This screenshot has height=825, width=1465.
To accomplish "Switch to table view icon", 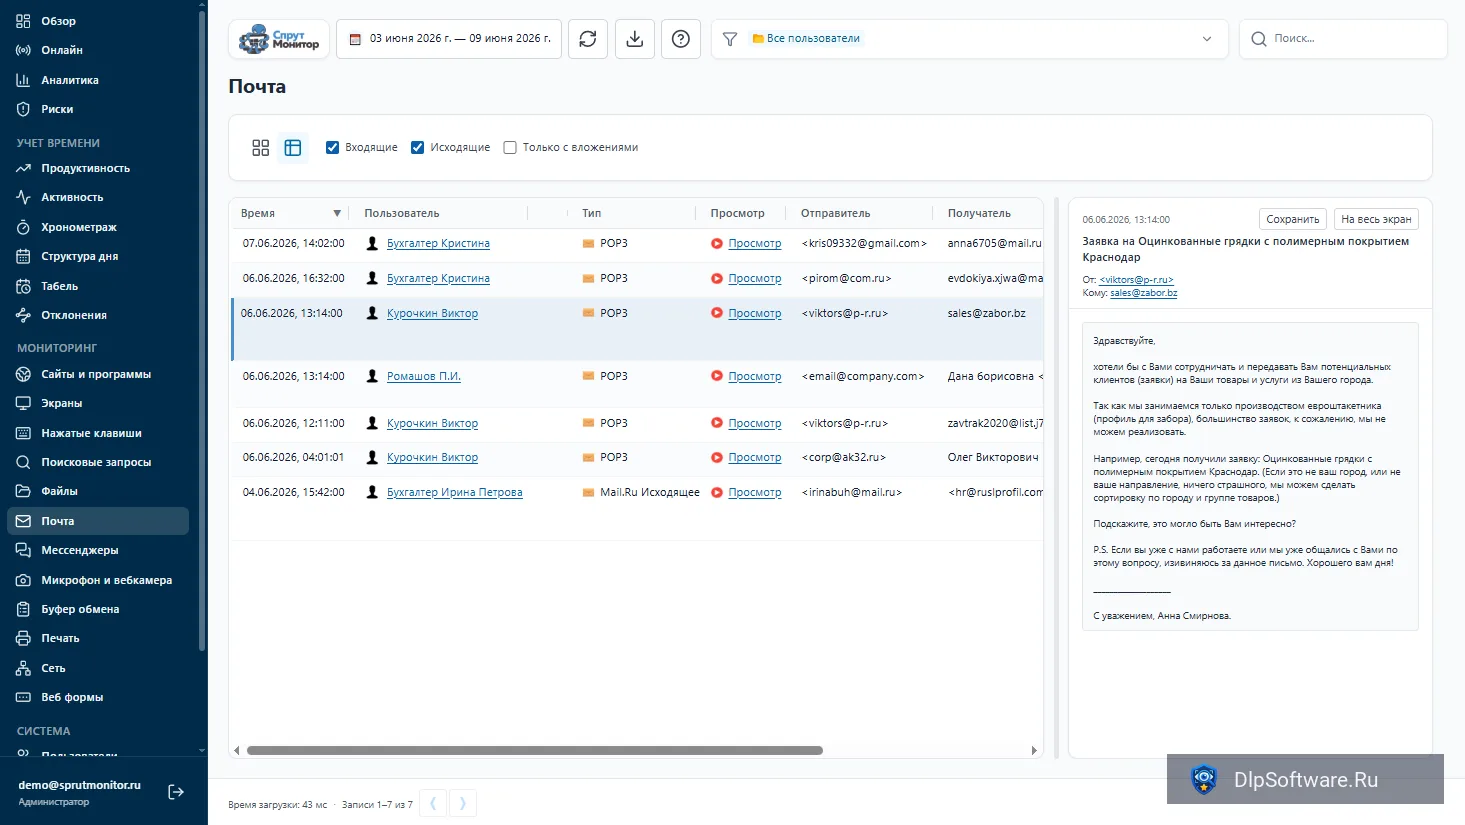I will (293, 148).
